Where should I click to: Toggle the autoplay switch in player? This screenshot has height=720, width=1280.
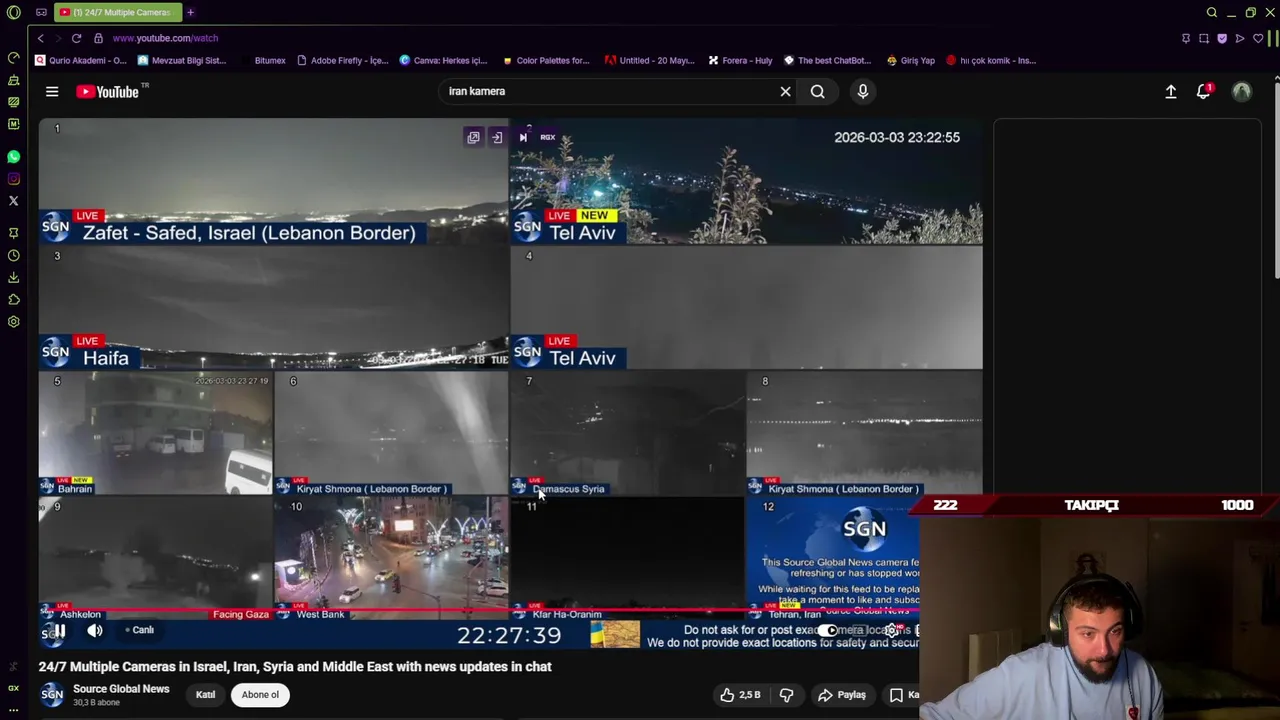(829, 631)
